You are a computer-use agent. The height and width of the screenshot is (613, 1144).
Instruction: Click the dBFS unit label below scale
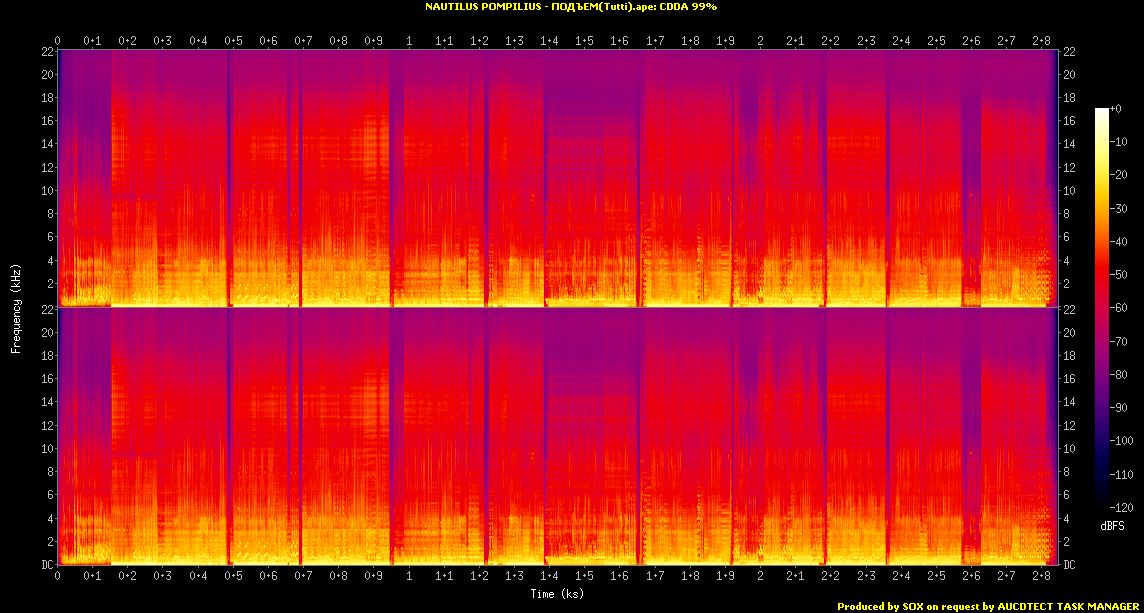[x=1114, y=525]
